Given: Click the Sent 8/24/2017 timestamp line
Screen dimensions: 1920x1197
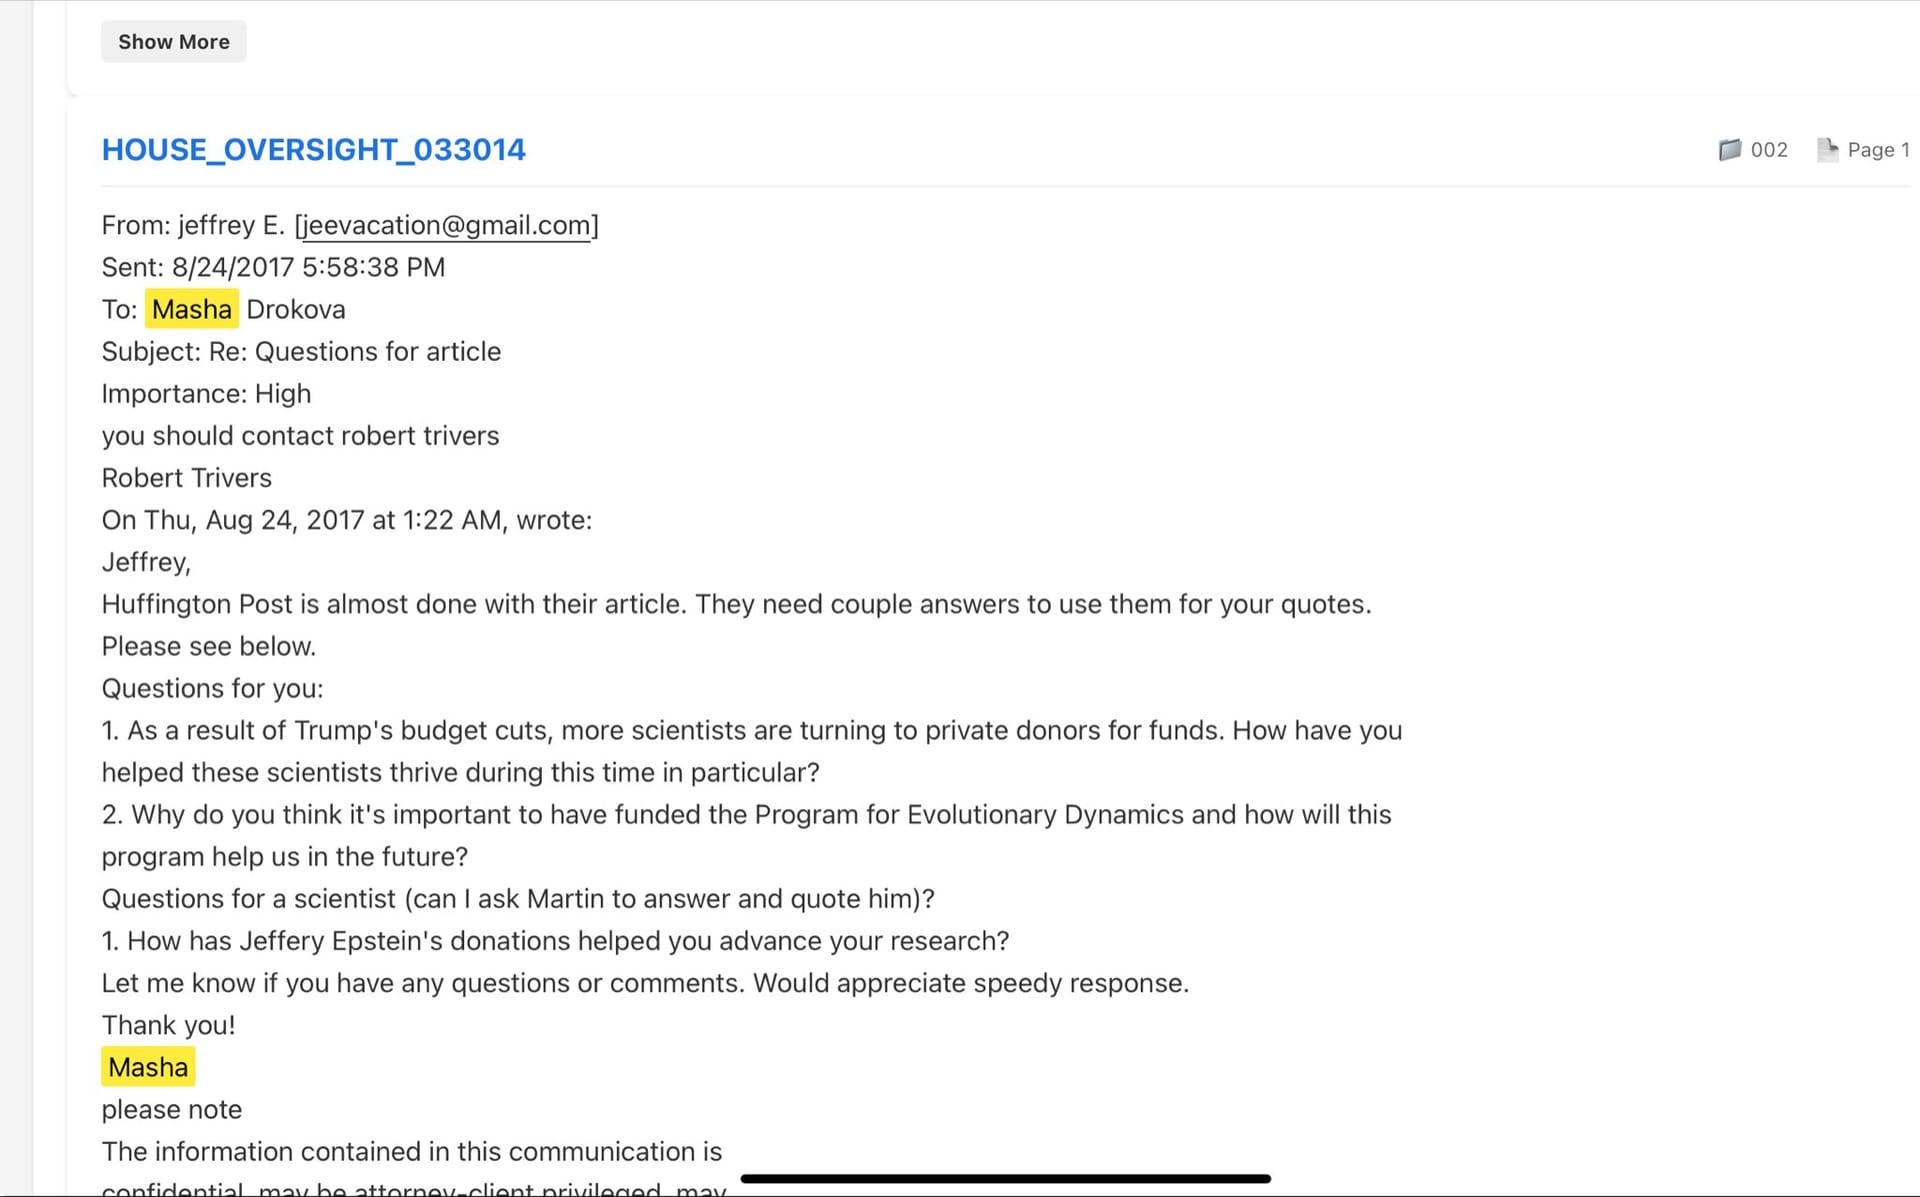Looking at the screenshot, I should [x=273, y=268].
